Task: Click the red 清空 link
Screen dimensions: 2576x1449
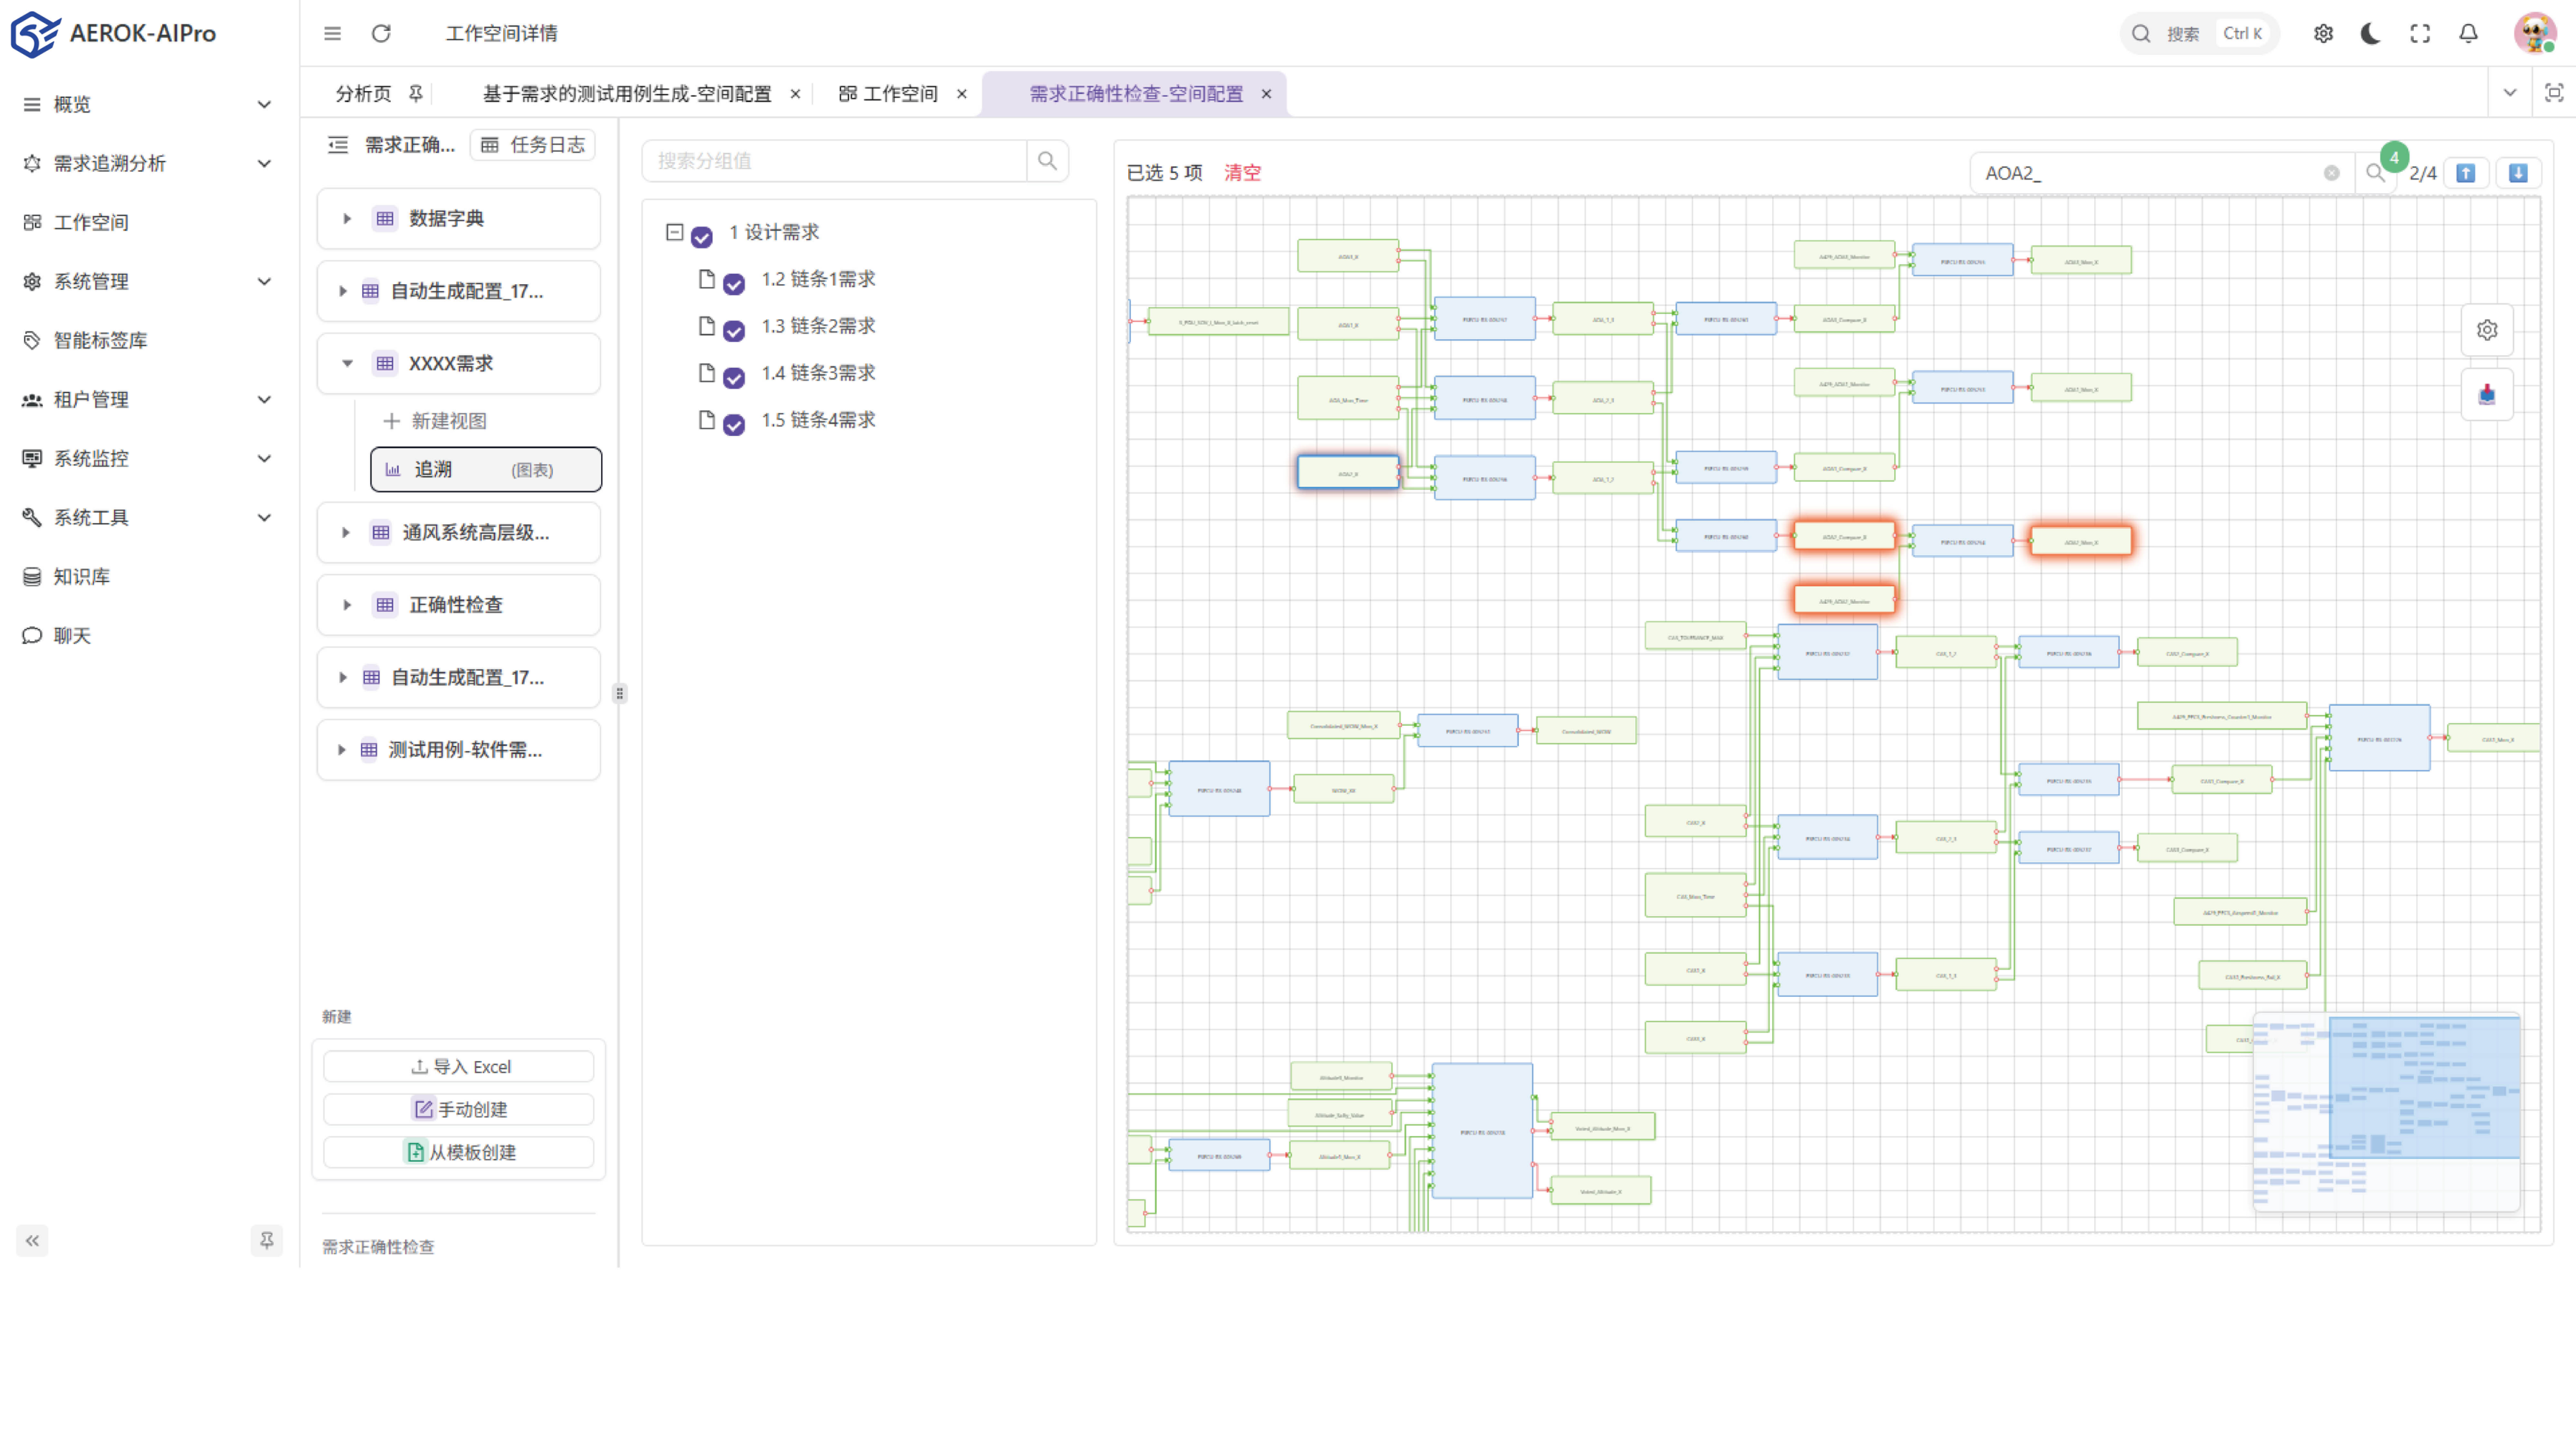Action: pos(1242,173)
